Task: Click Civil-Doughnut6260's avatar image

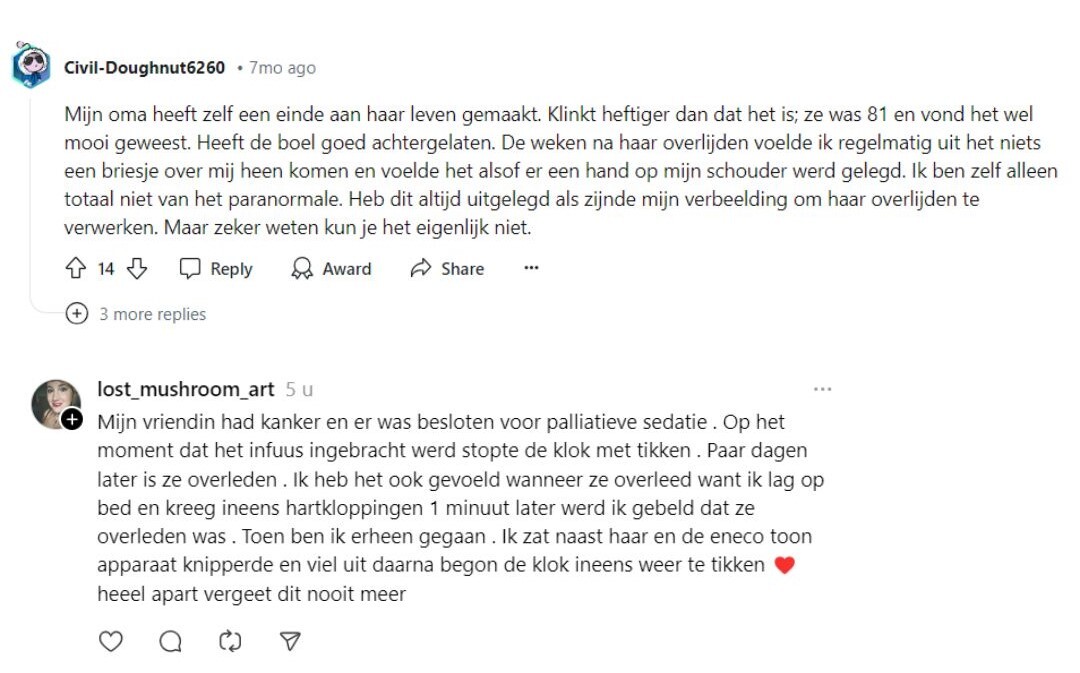Action: coord(31,66)
